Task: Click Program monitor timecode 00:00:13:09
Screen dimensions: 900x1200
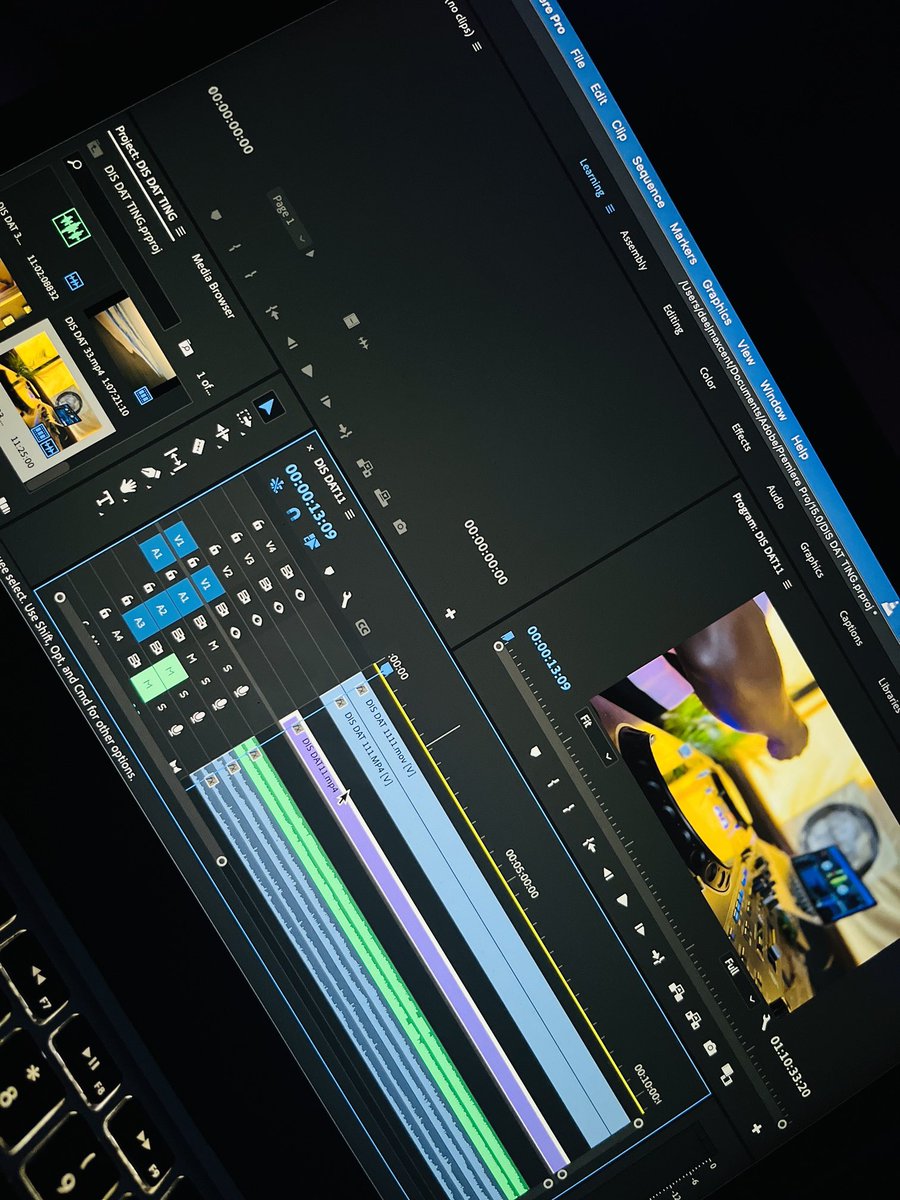Action: coord(548,658)
